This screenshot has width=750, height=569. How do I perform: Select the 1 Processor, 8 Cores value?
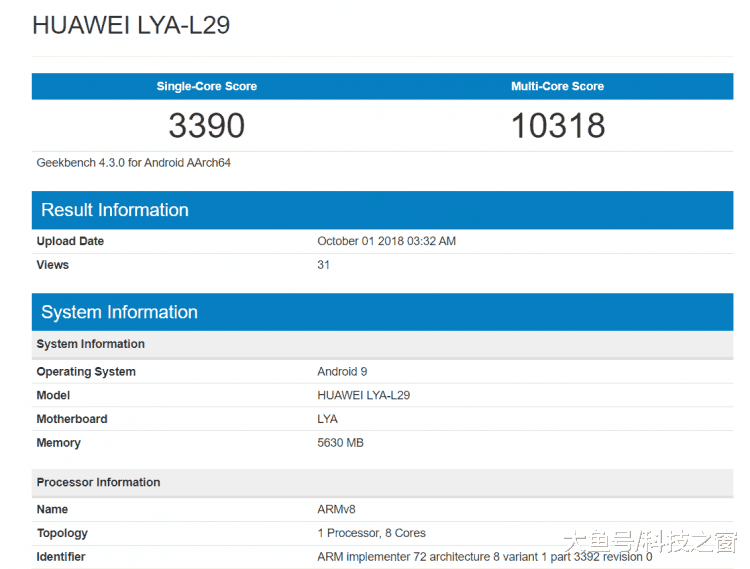click(372, 533)
